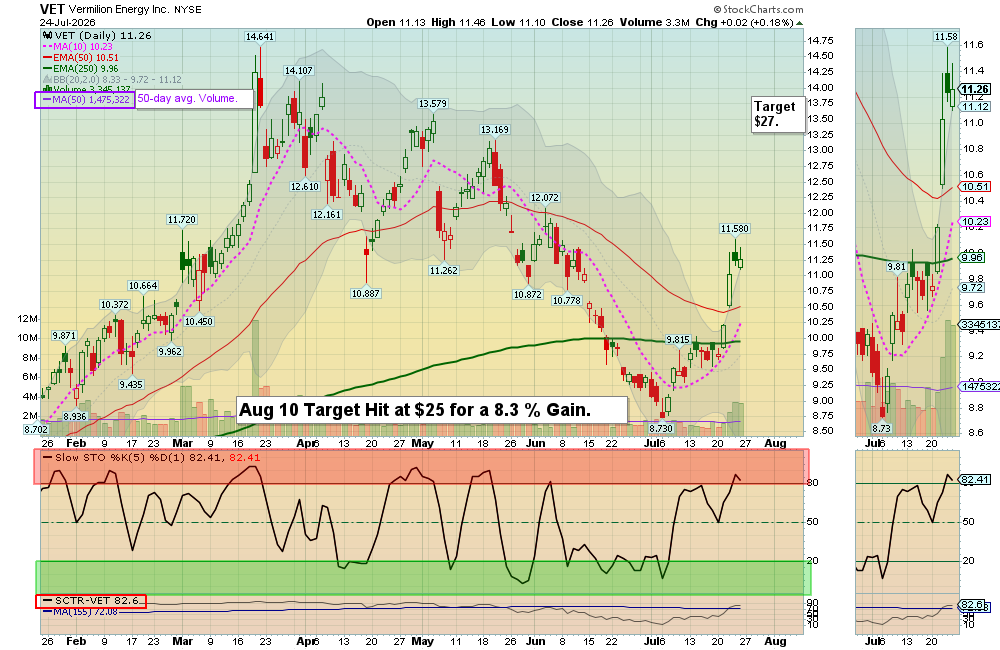Click the 8.702 price label
Viewport: 1000px width, 650px height.
point(36,429)
